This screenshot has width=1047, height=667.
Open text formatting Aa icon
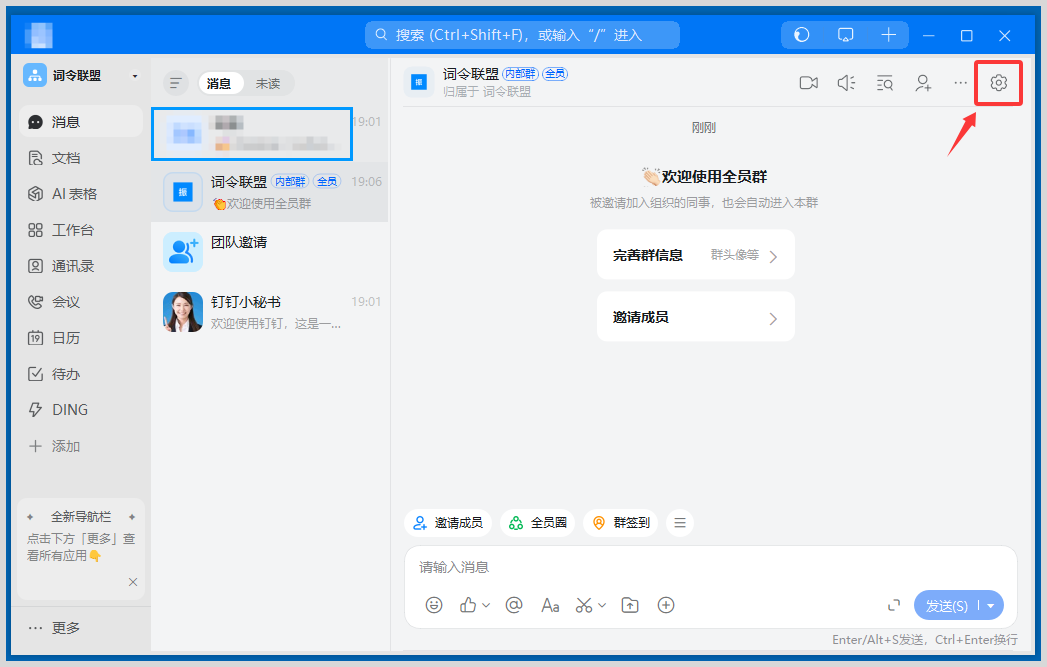550,605
